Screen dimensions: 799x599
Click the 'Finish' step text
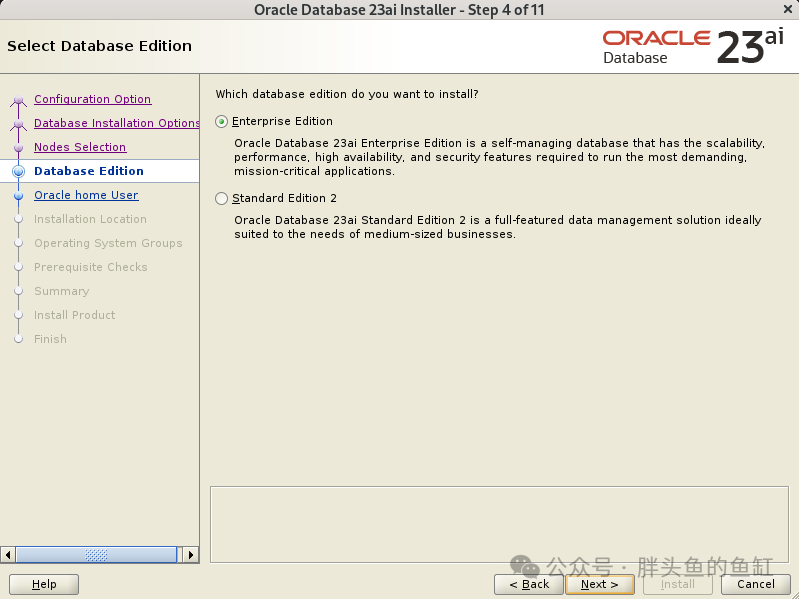(50, 339)
